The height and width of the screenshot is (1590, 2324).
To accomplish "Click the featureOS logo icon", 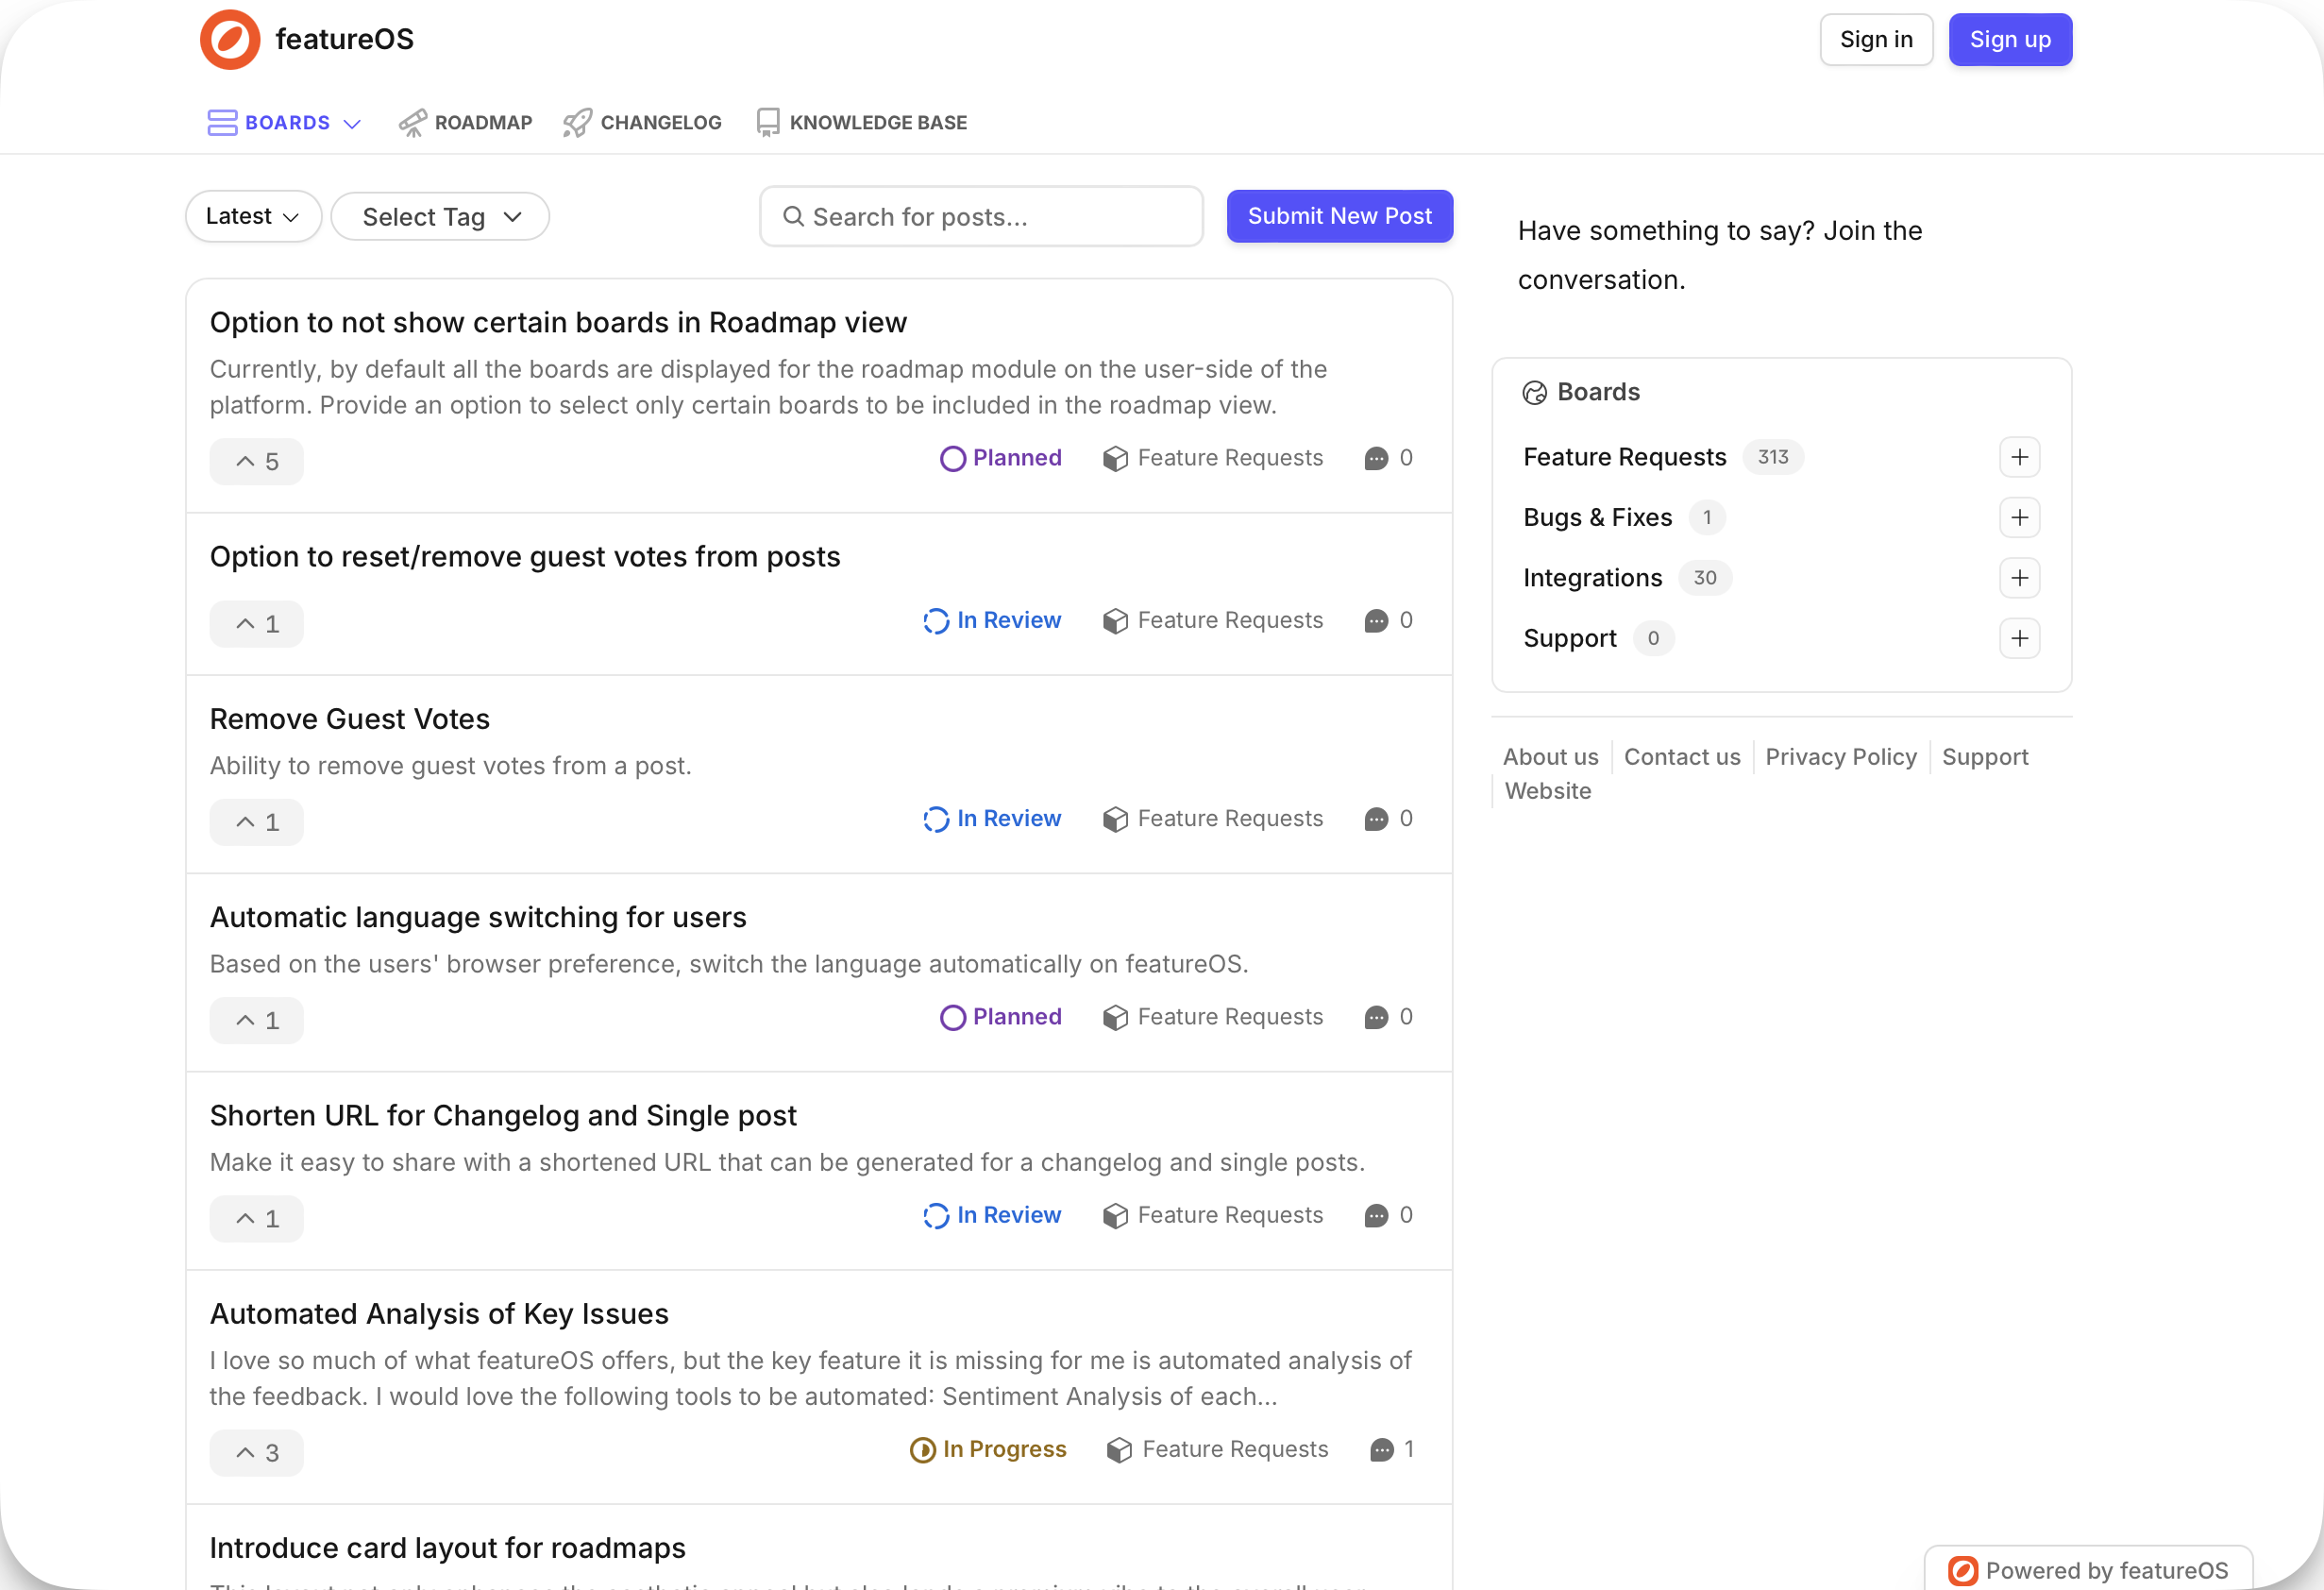I will click(x=229, y=39).
